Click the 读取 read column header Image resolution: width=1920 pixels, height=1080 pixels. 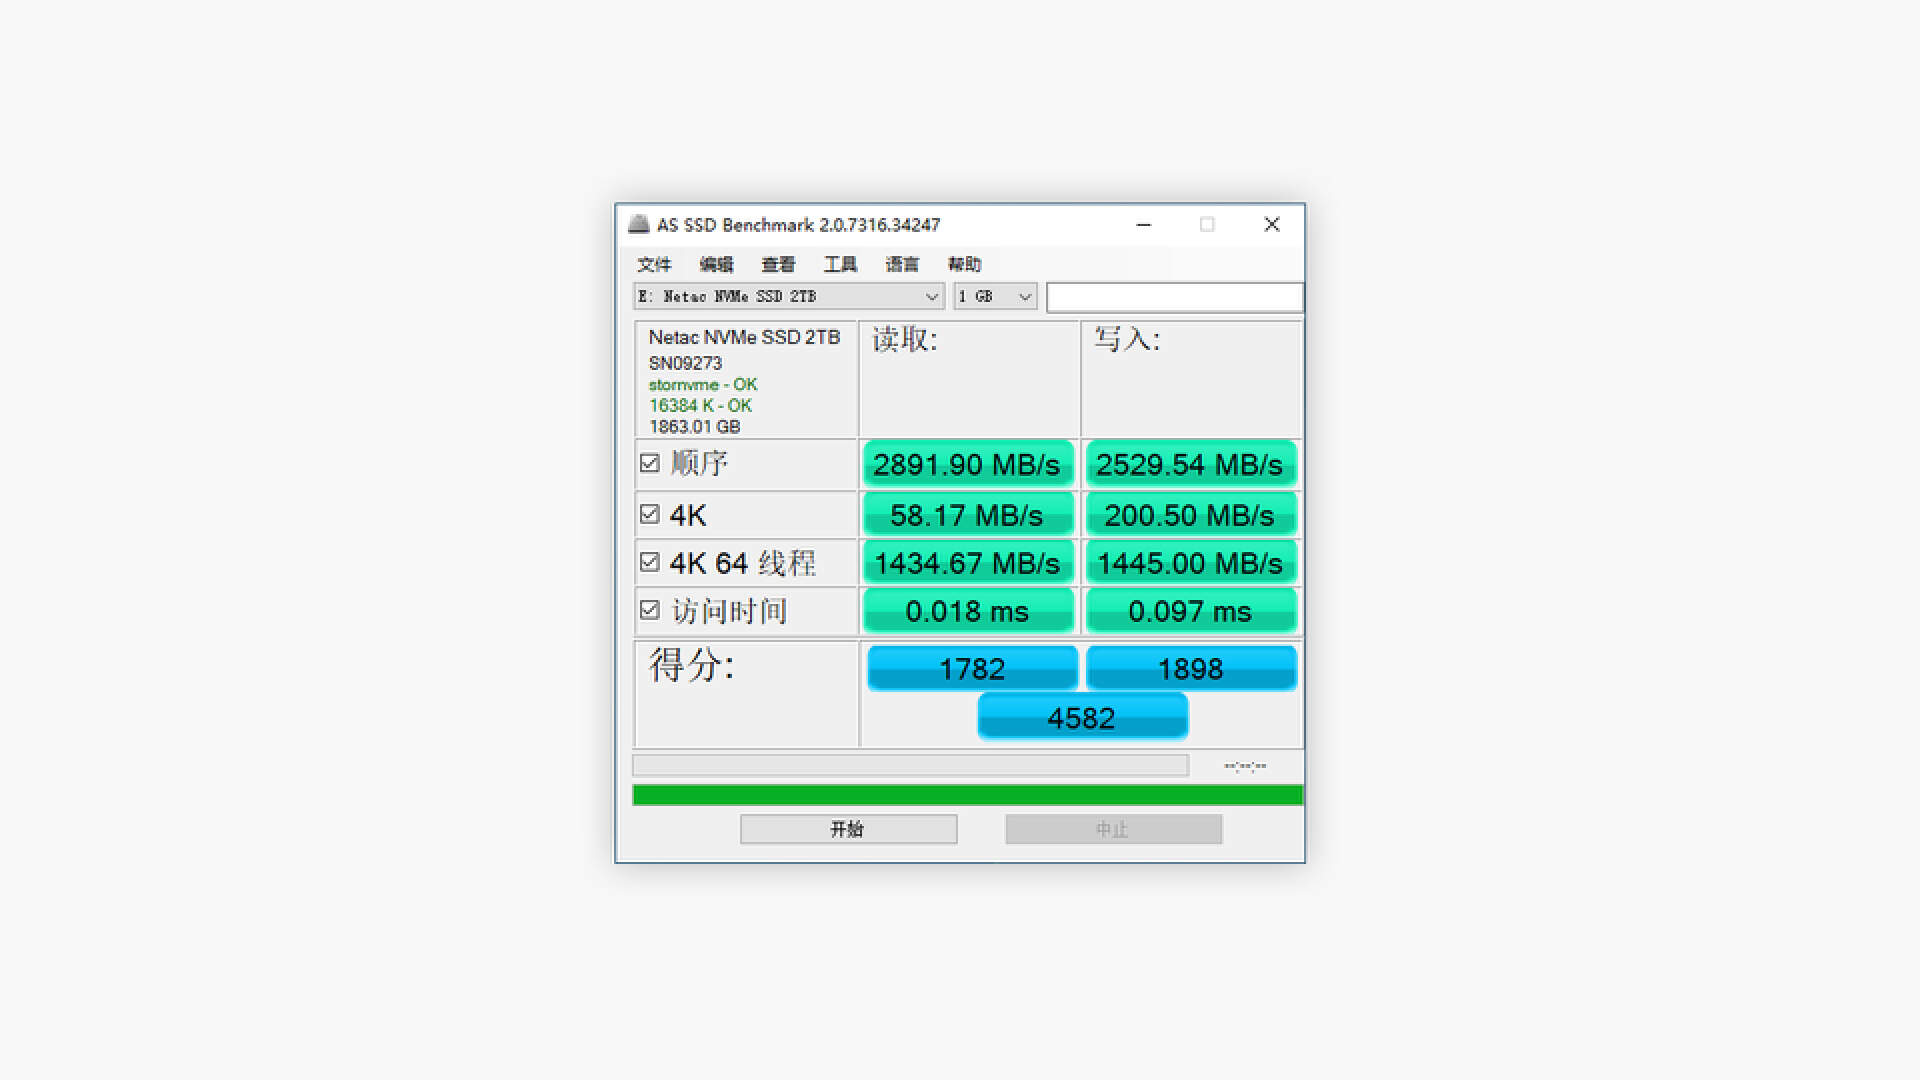tap(904, 340)
